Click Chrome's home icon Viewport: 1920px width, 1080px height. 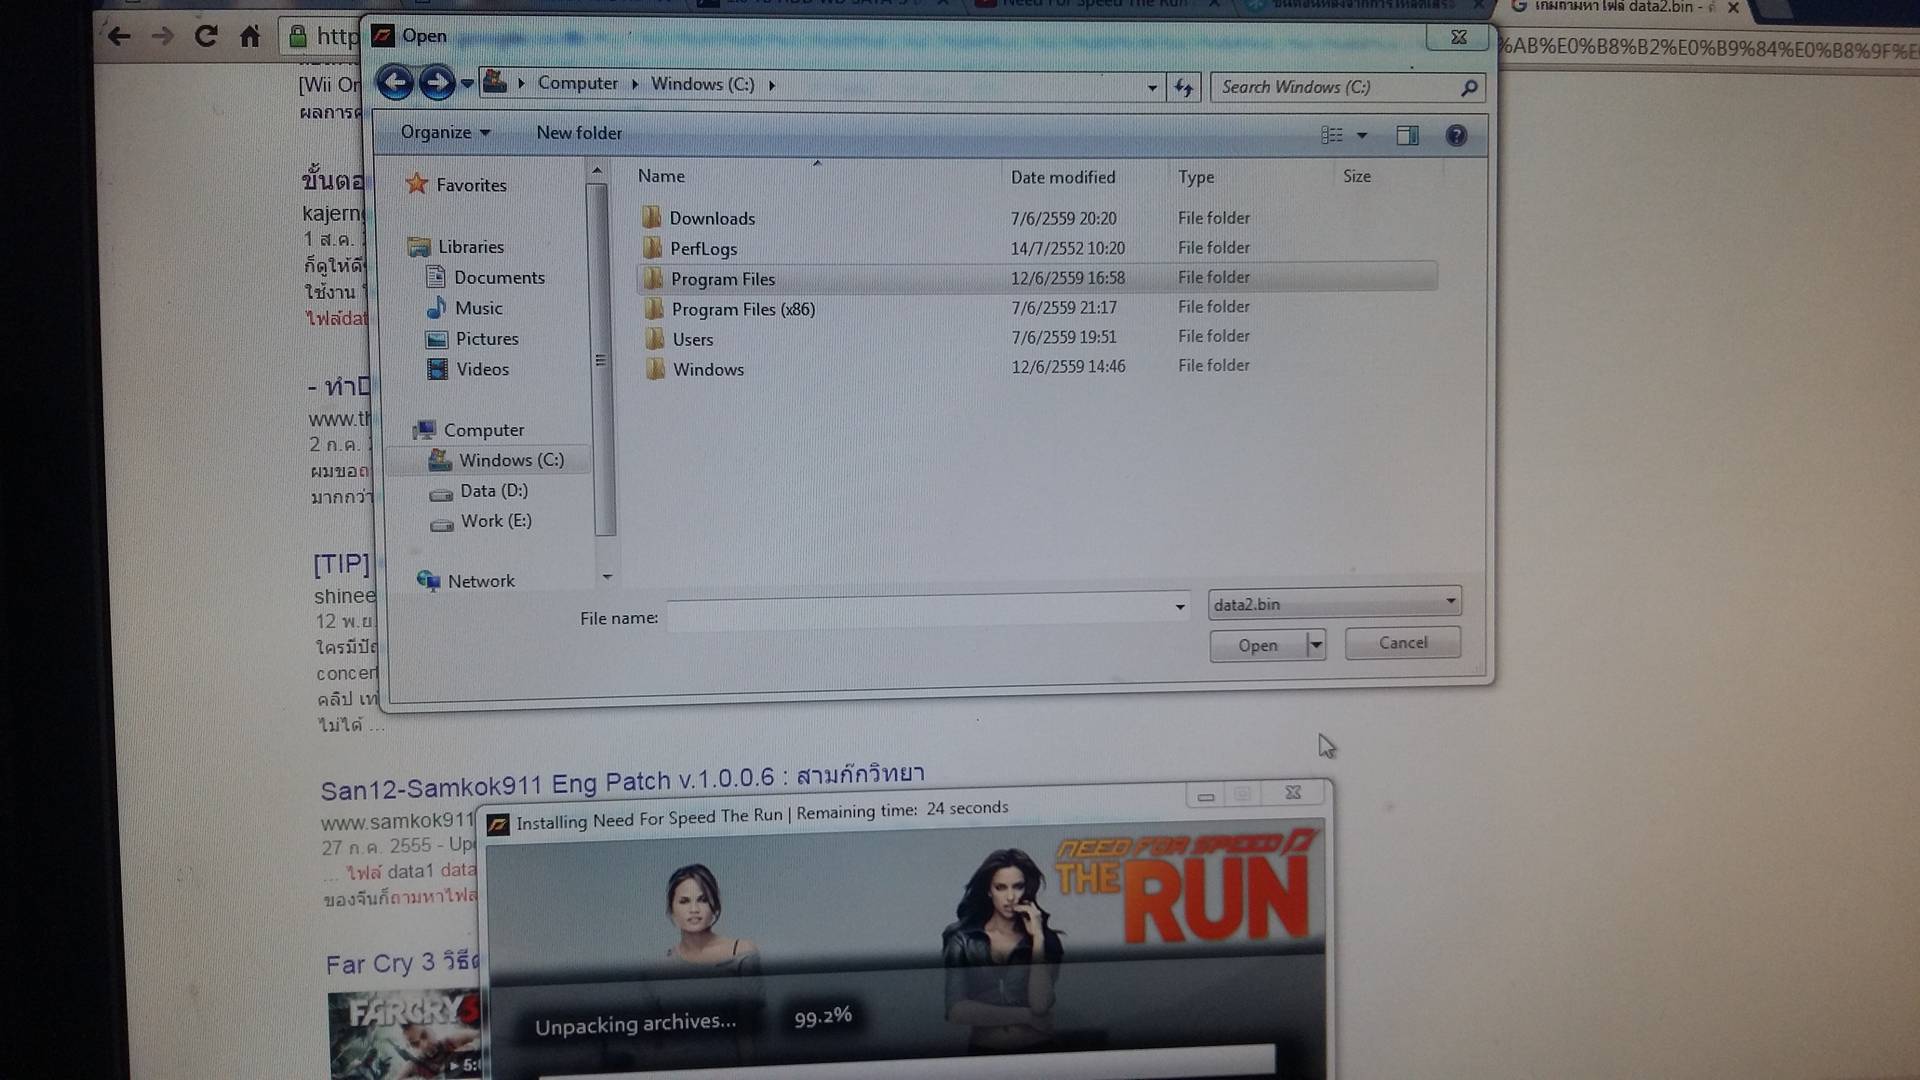[250, 37]
